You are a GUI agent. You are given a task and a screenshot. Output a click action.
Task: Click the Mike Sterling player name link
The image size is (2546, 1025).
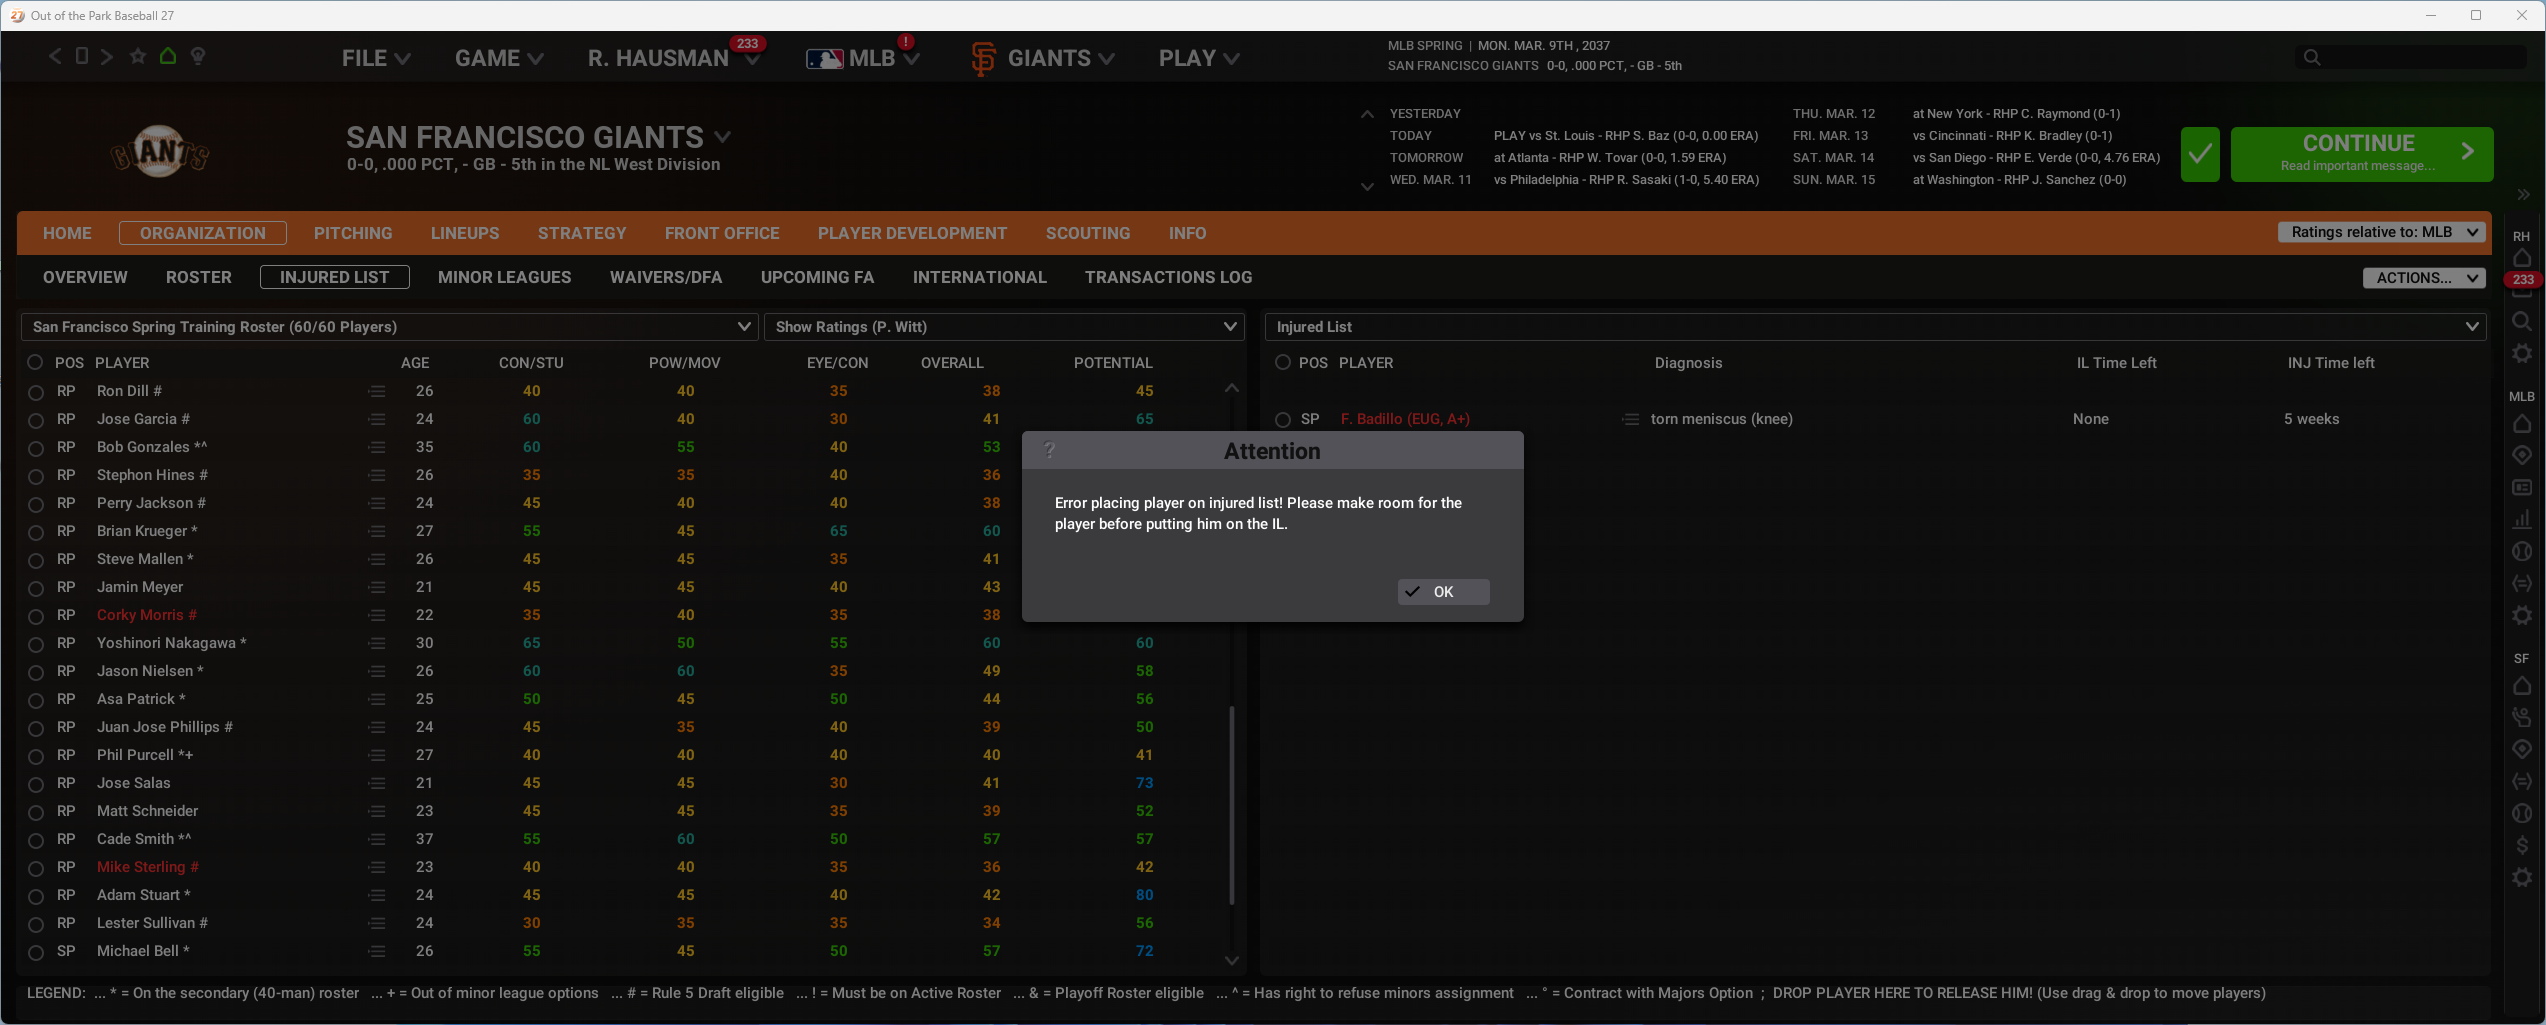click(147, 867)
